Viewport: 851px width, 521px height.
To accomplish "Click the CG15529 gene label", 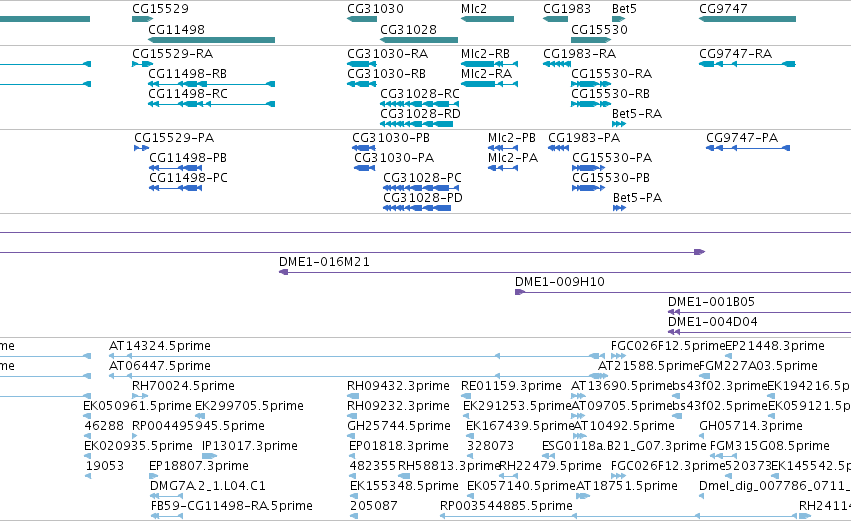I will pos(160,9).
